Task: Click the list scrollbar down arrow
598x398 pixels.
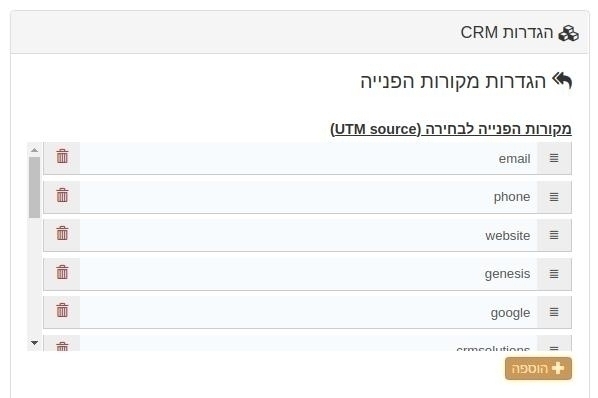Action: tap(34, 343)
